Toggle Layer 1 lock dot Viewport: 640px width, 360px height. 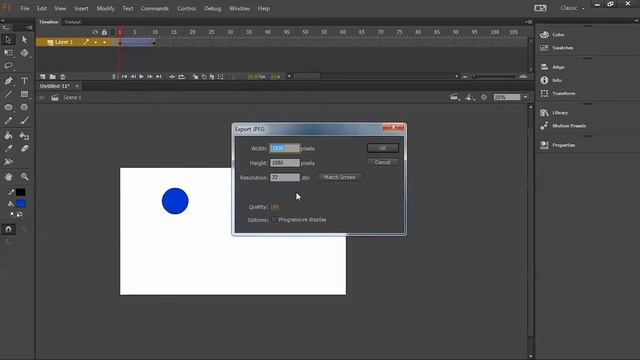click(x=104, y=42)
